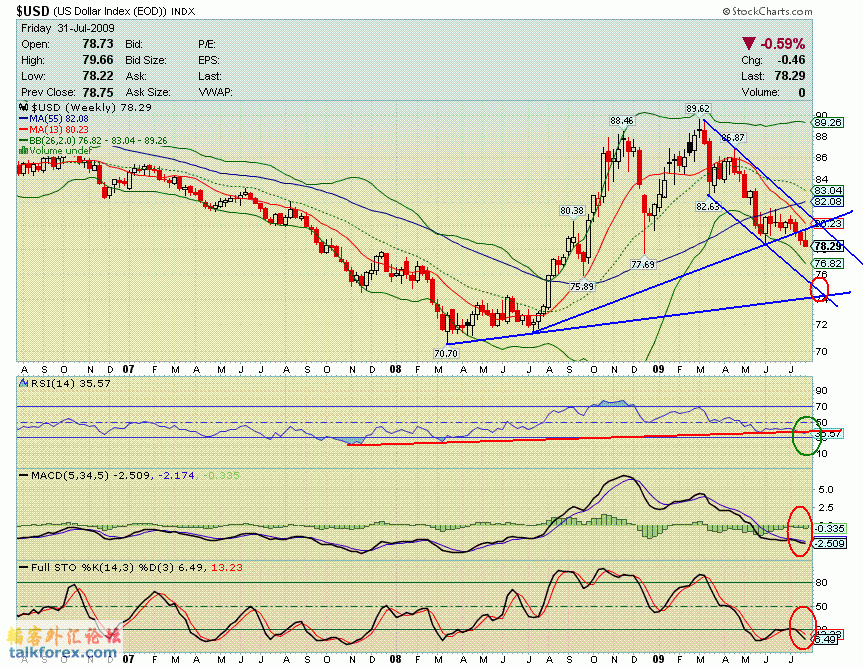Screen dimensions: 863x668
Task: Click the 83.04 middle band axis tag
Action: (x=828, y=190)
